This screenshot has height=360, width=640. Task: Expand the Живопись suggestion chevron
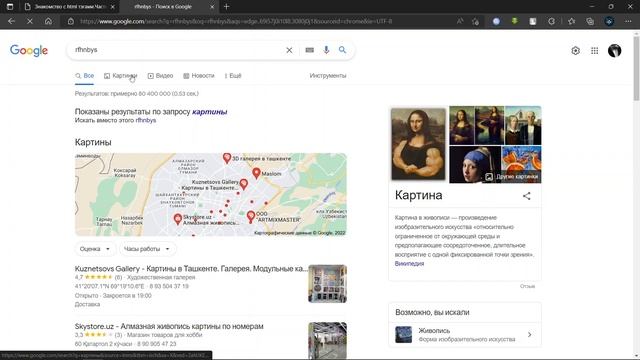pyautogui.click(x=529, y=335)
